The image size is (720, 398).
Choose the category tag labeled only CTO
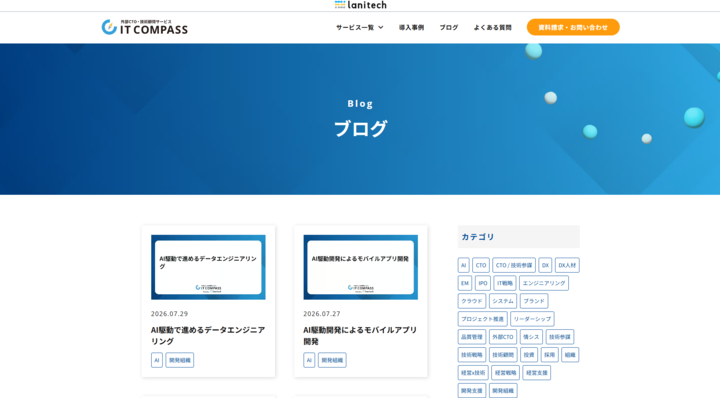(481, 265)
